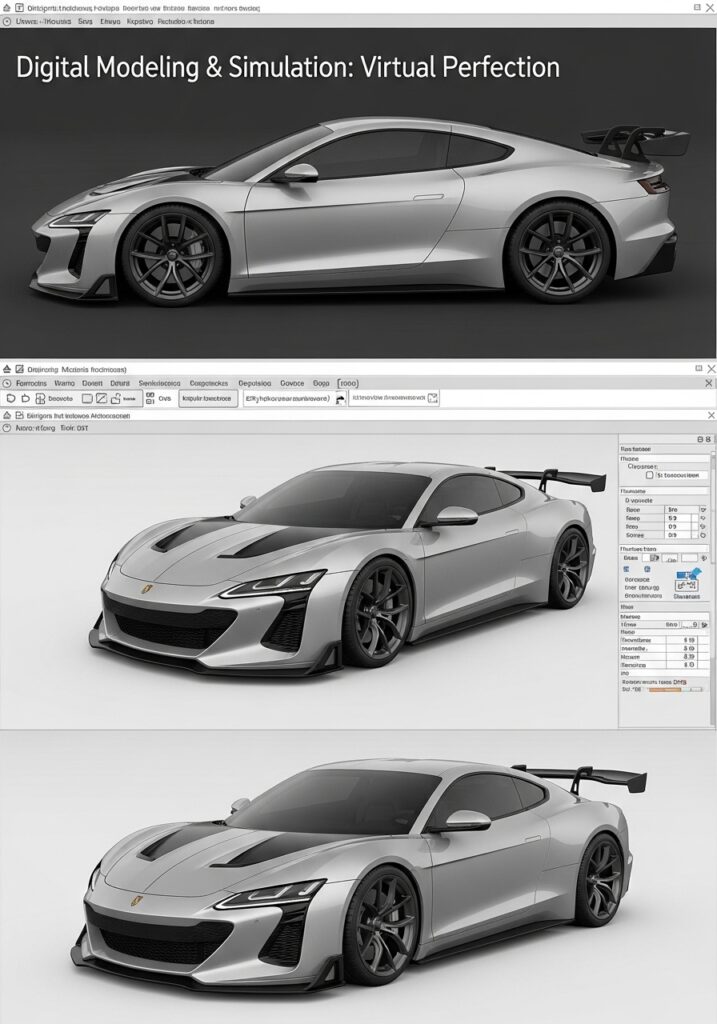The width and height of the screenshot is (717, 1024).
Task: Click the blue paint bucket icon in properties panel
Action: [x=695, y=574]
